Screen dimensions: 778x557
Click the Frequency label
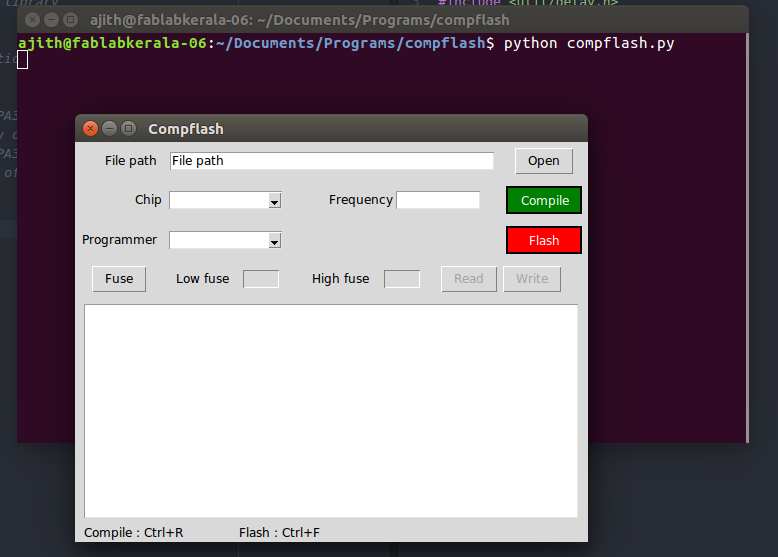tap(361, 200)
